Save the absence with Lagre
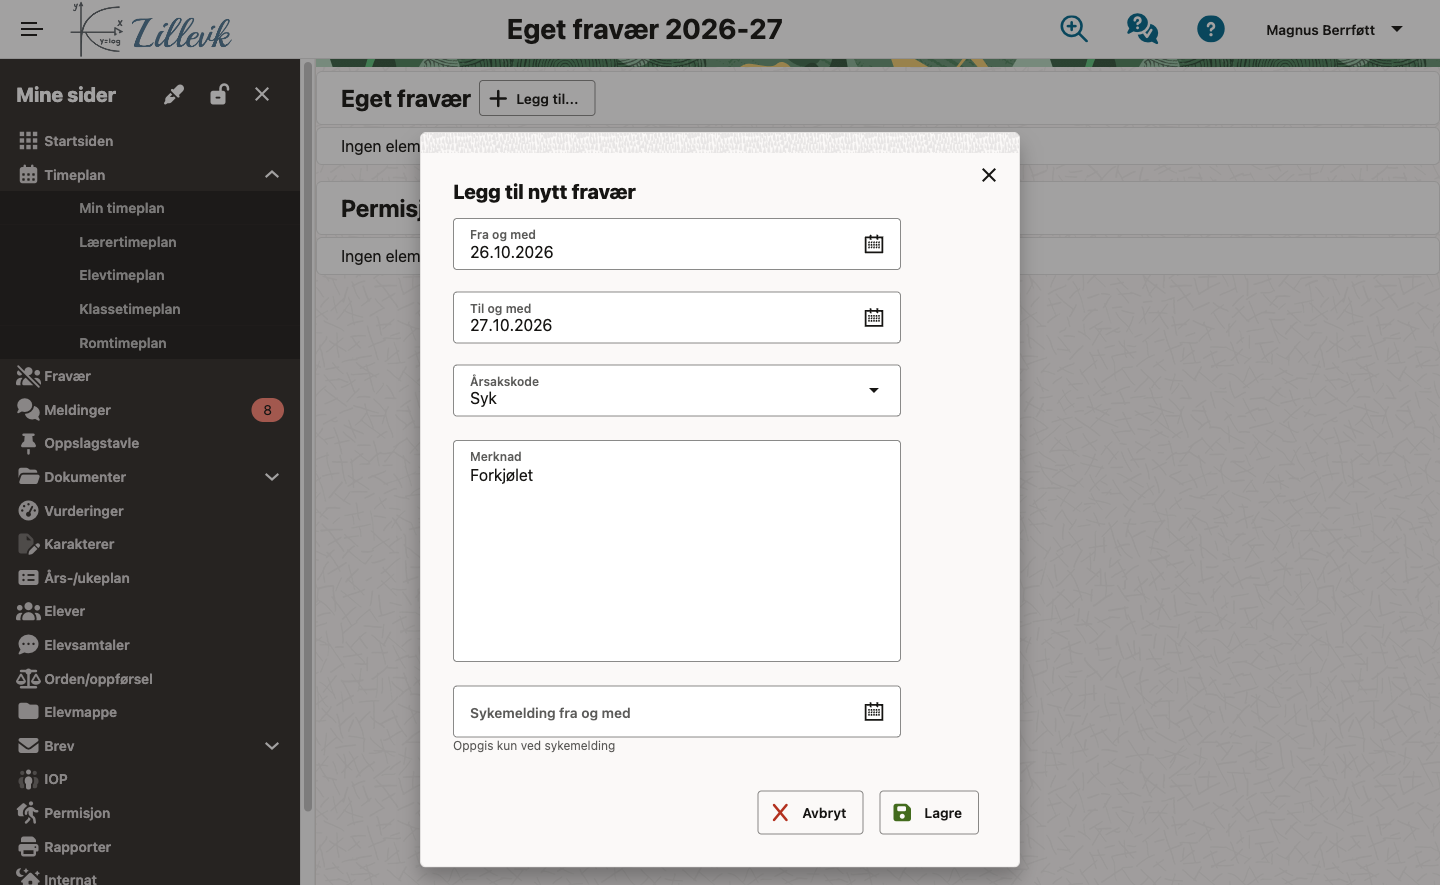The height and width of the screenshot is (885, 1440). click(x=929, y=813)
